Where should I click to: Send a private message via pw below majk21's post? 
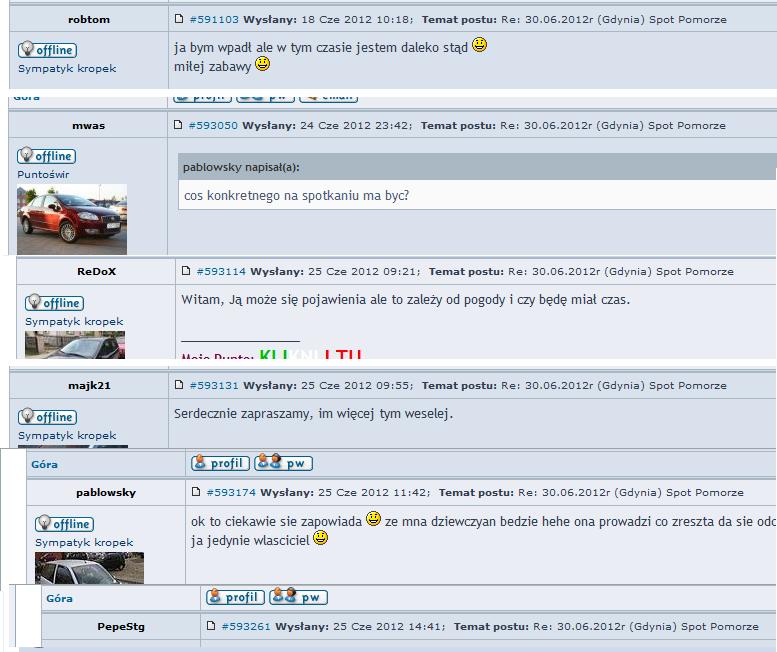pyautogui.click(x=284, y=463)
